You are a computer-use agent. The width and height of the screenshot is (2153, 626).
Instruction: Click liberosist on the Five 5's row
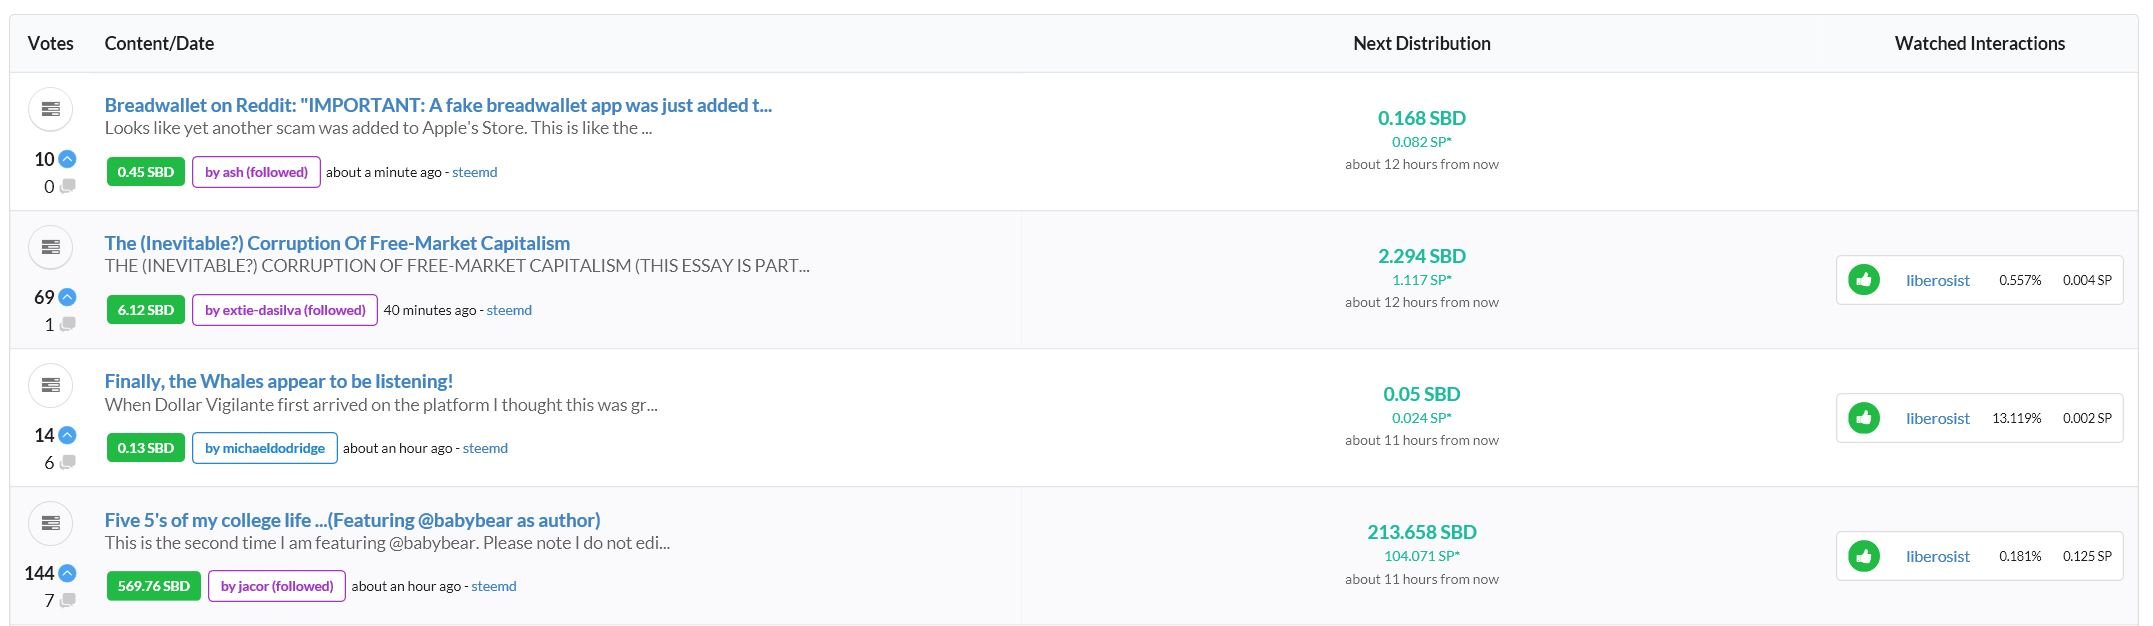pos(1937,556)
